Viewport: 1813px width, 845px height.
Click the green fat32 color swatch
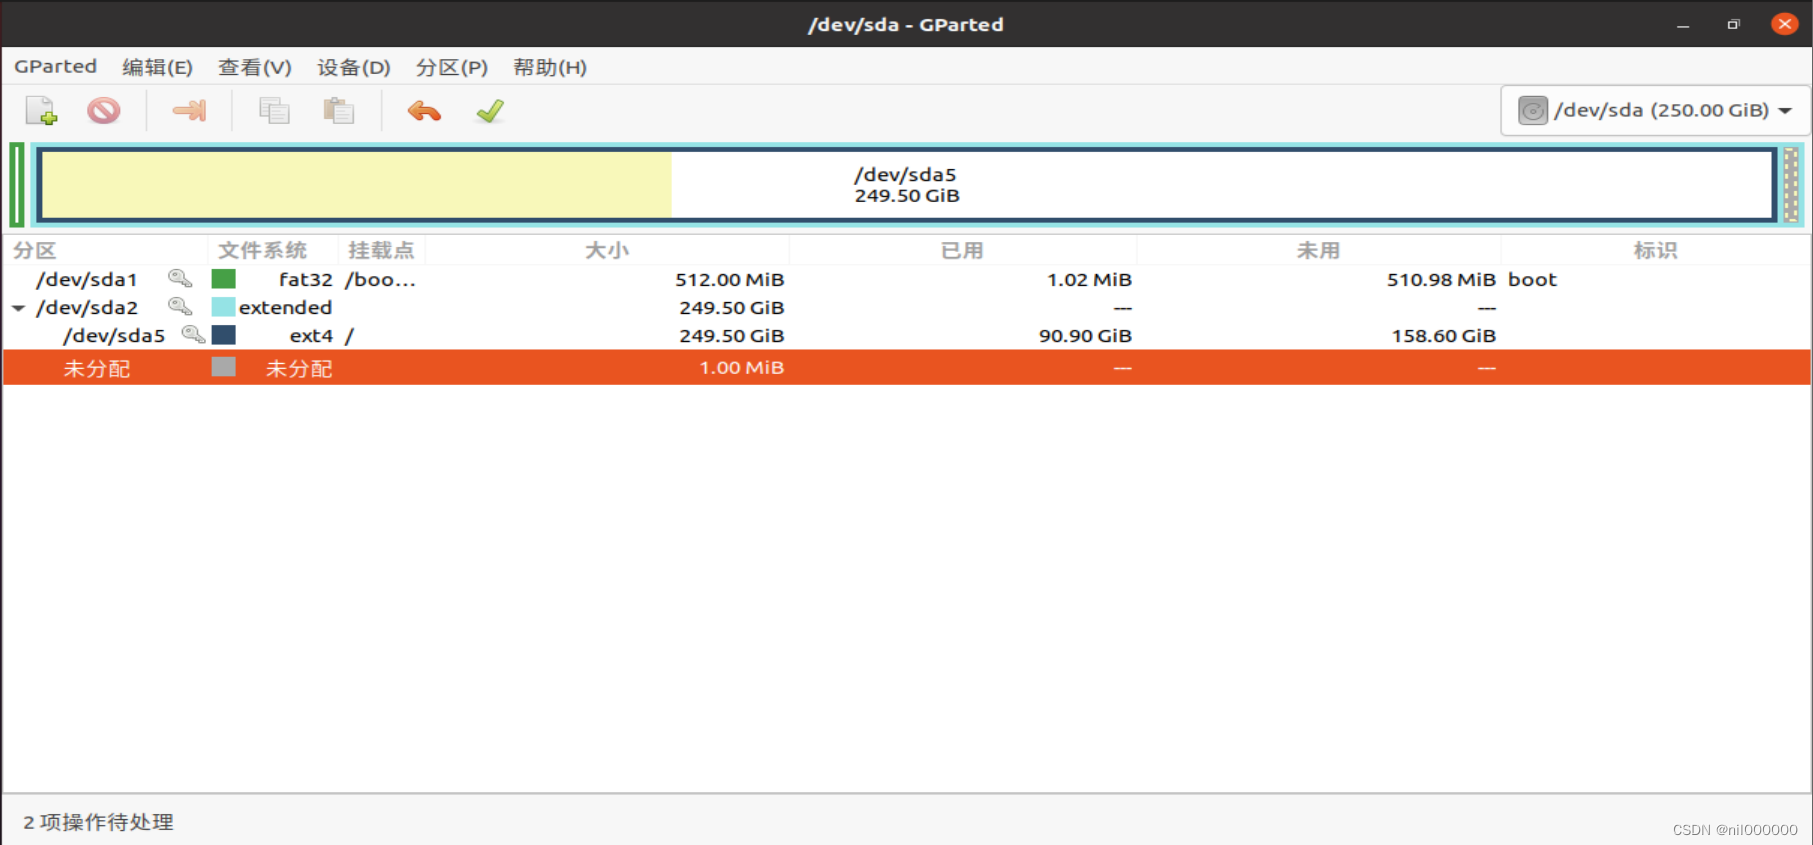224,279
